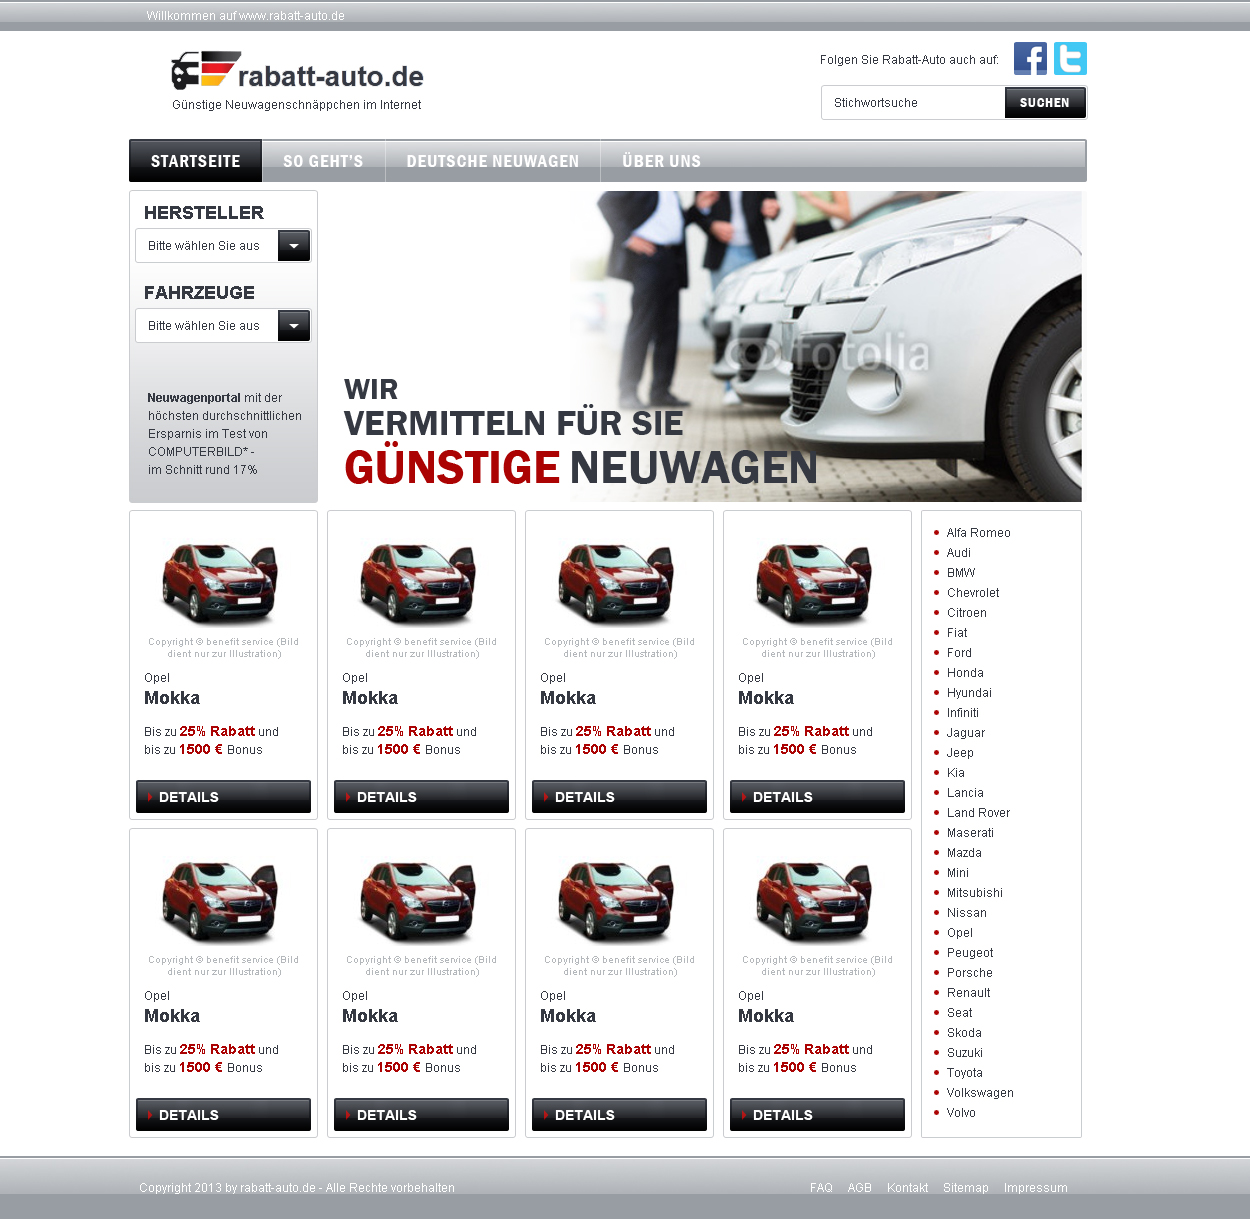The image size is (1250, 1219).
Task: Open the Sitemap footer link
Action: pos(966,1188)
